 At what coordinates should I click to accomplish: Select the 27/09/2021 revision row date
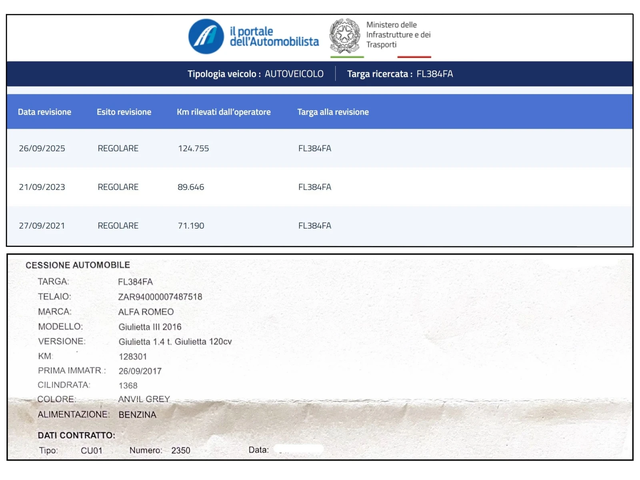(41, 226)
